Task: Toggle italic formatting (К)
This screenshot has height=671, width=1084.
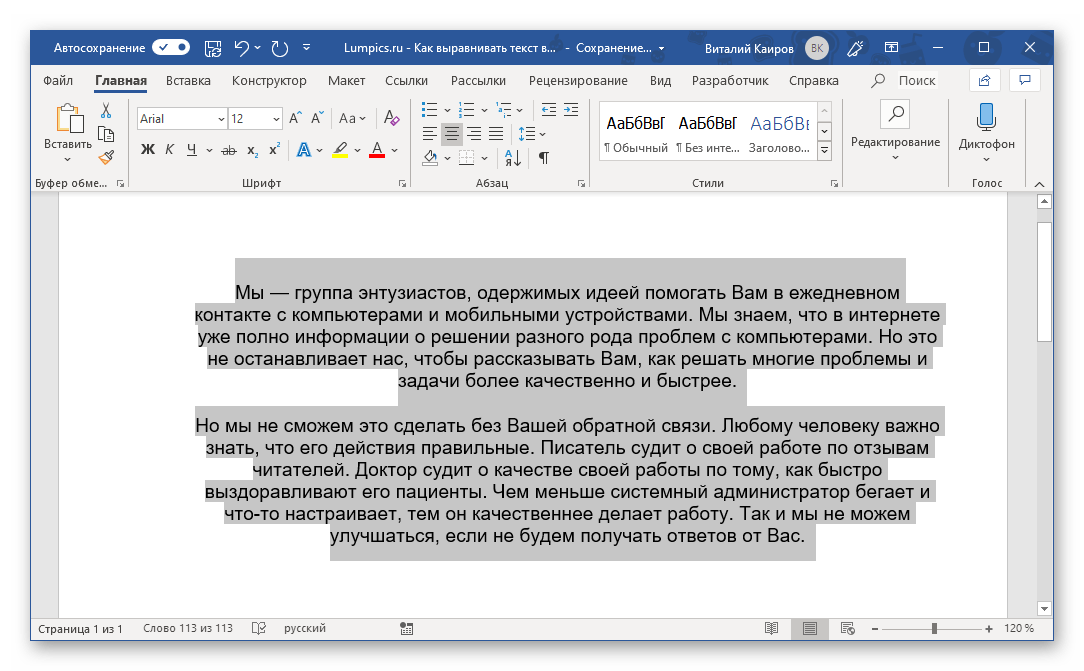Action: point(169,150)
